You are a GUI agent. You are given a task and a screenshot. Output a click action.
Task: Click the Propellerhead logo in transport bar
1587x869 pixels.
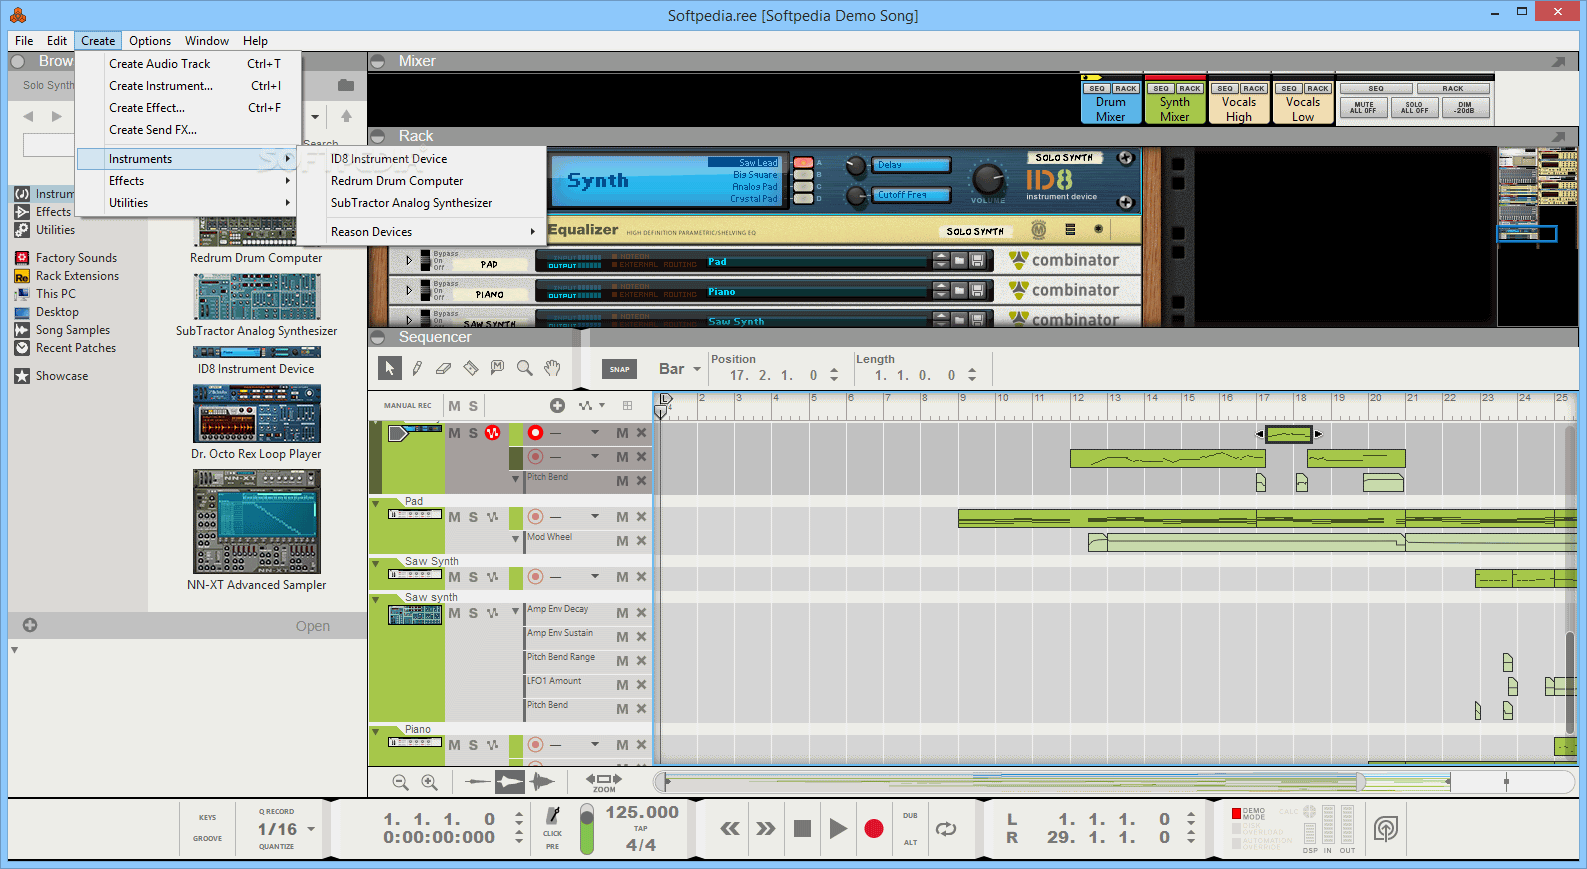tap(1385, 828)
